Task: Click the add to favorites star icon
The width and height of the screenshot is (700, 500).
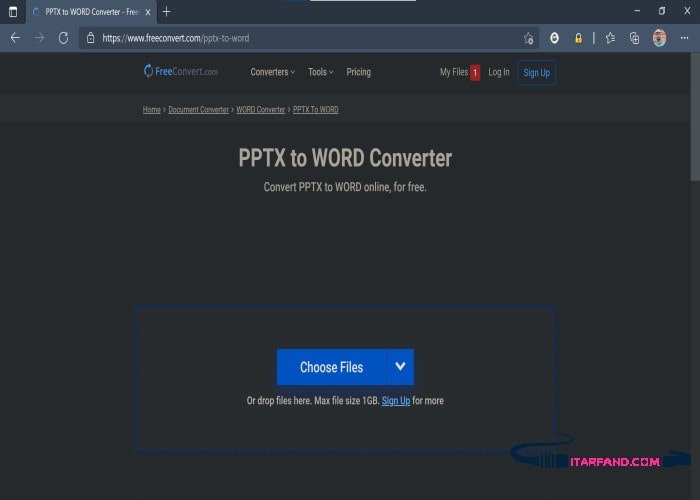Action: pyautogui.click(x=528, y=38)
